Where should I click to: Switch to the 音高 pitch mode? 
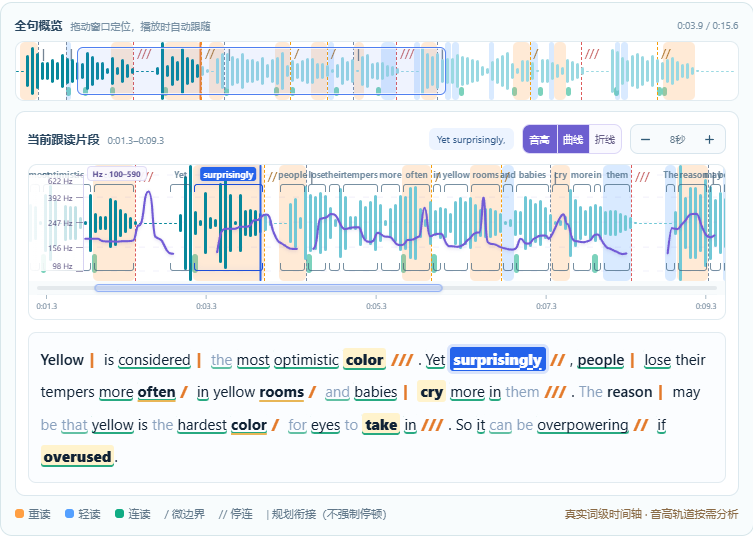point(539,139)
